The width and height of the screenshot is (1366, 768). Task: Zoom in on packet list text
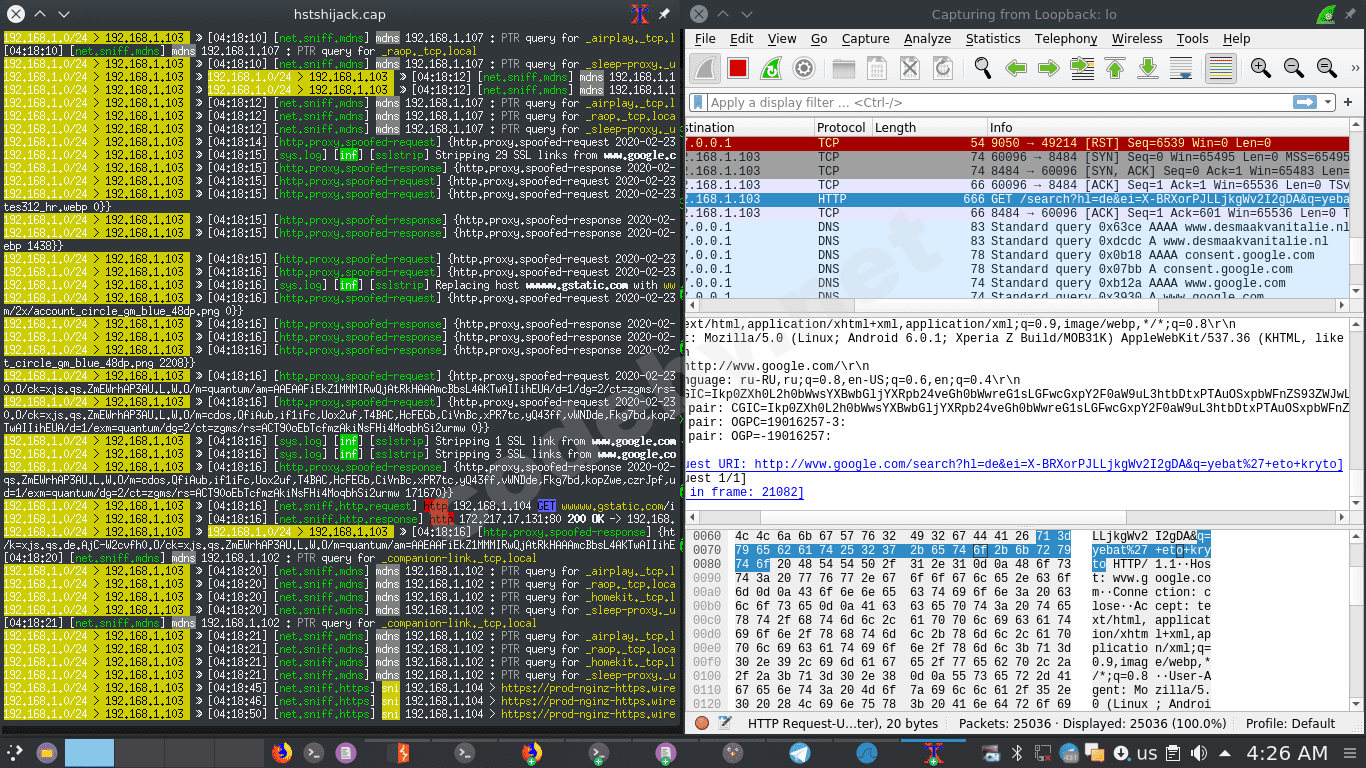click(1260, 68)
